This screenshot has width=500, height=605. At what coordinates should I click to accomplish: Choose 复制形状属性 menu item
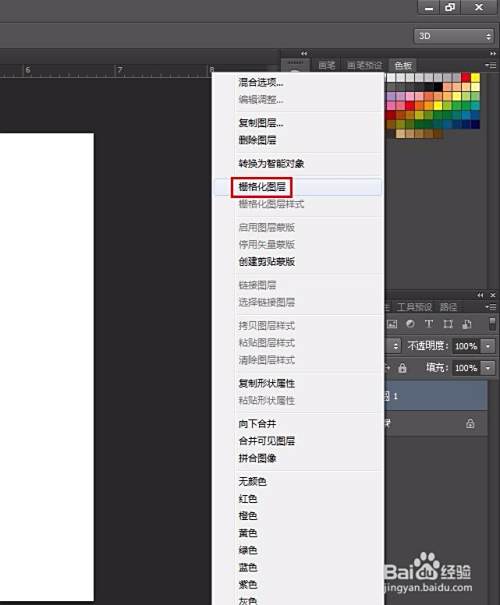pyautogui.click(x=298, y=384)
